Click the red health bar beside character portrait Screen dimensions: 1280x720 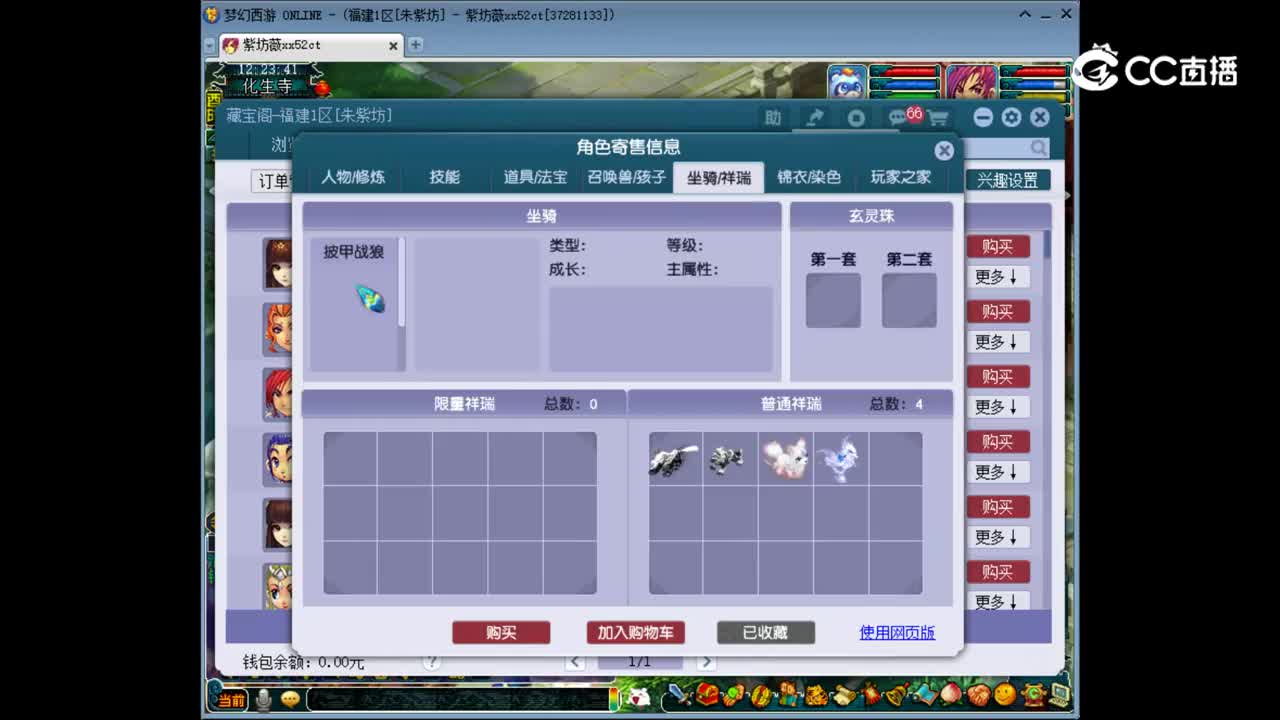pos(1034,72)
